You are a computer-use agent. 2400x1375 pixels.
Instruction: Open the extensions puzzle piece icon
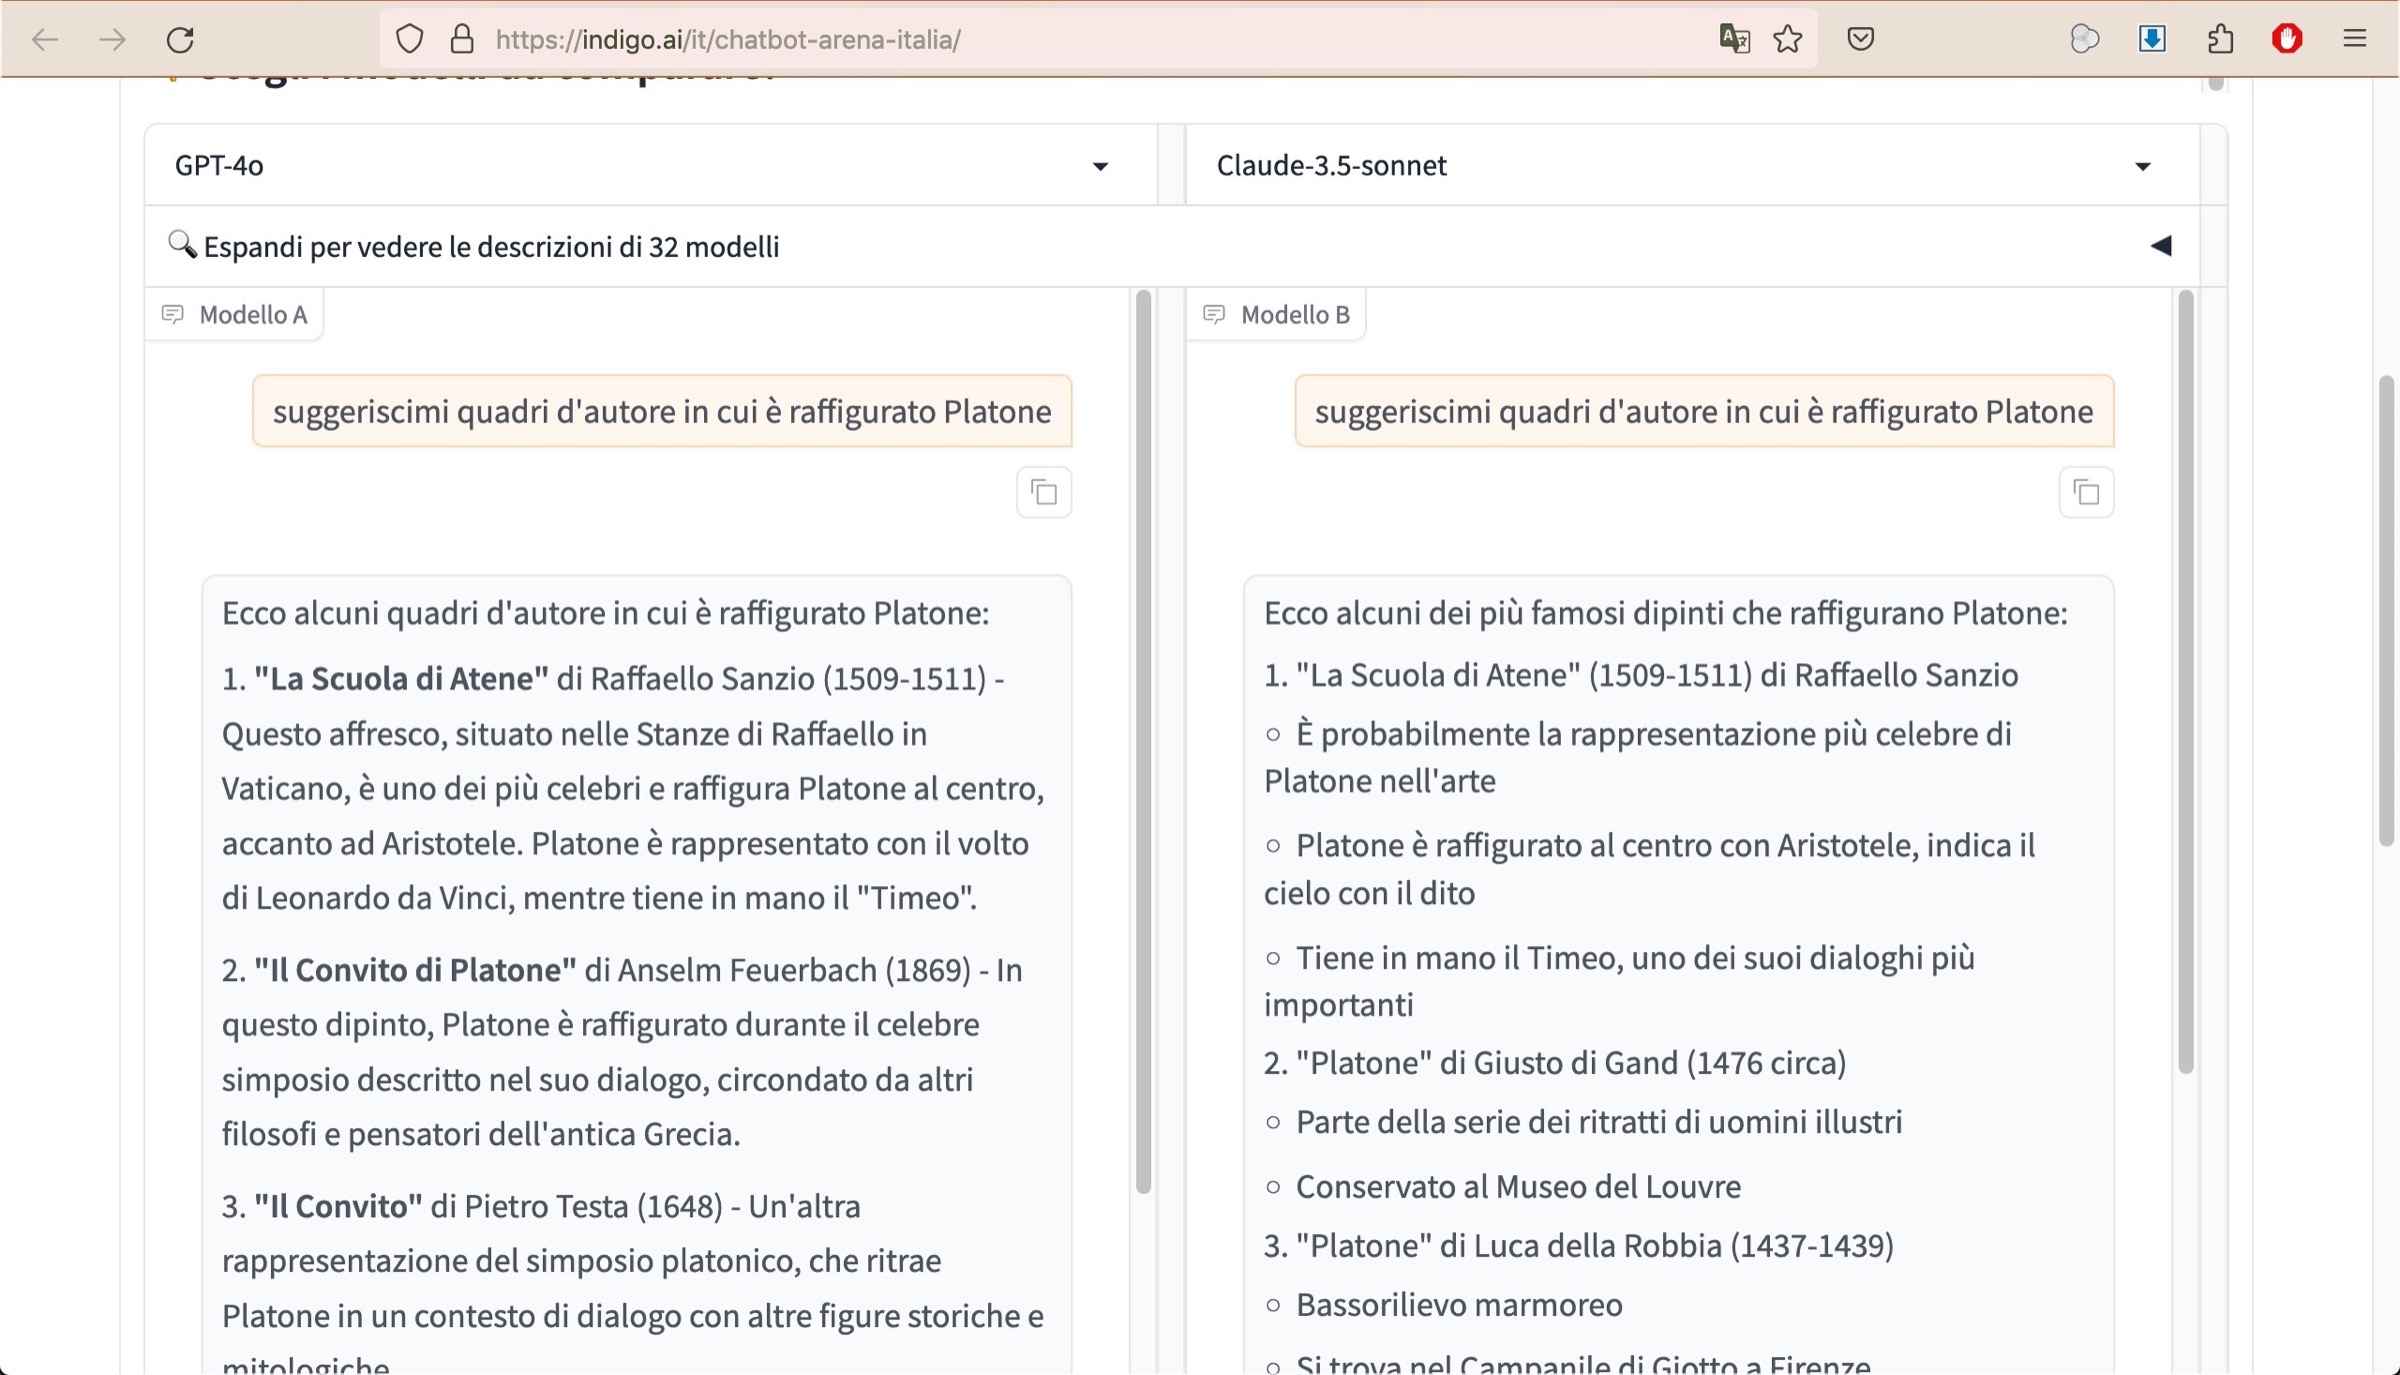2220,39
